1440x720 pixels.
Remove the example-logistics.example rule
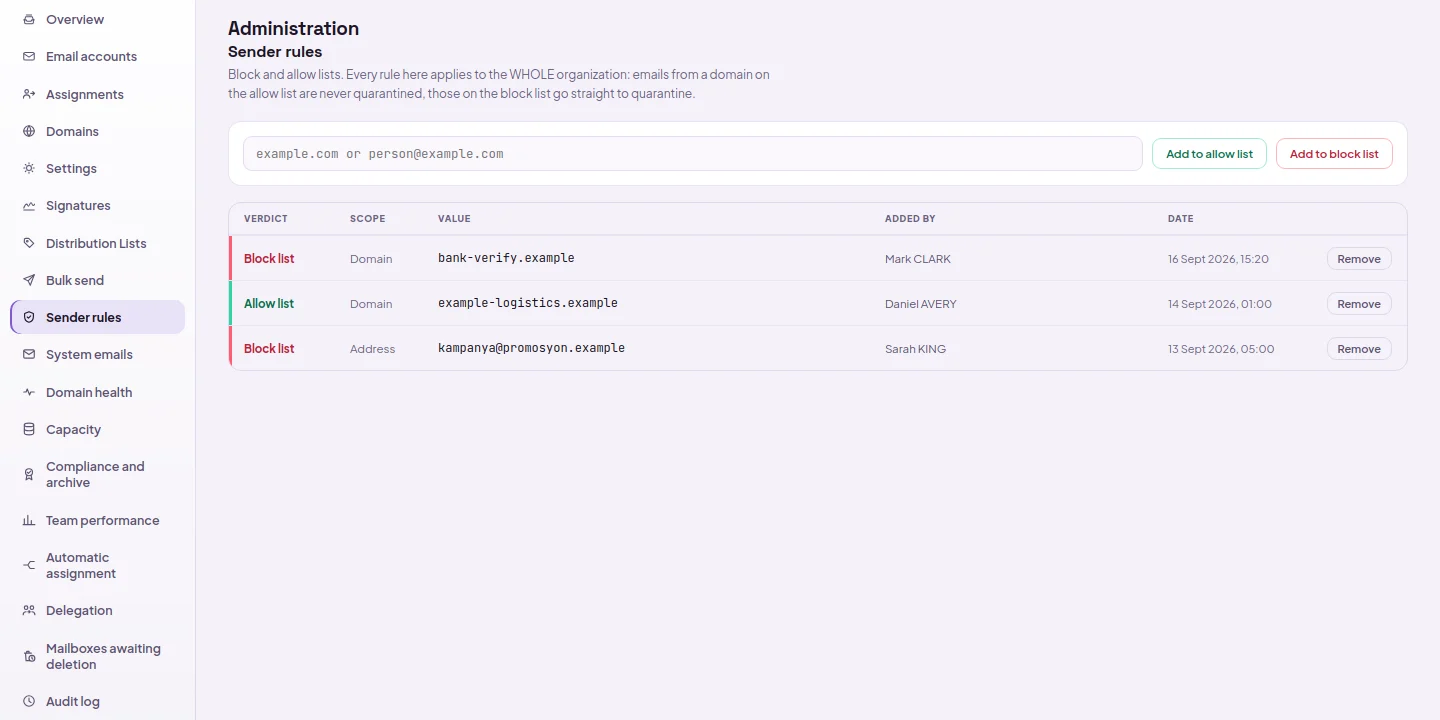click(x=1359, y=304)
